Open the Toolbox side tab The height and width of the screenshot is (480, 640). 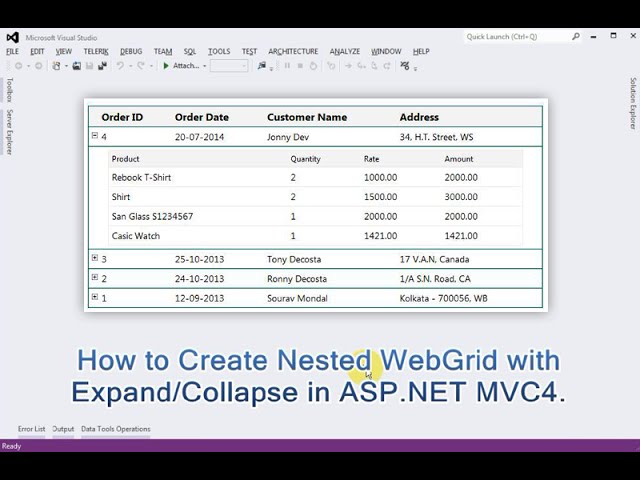(x=10, y=90)
